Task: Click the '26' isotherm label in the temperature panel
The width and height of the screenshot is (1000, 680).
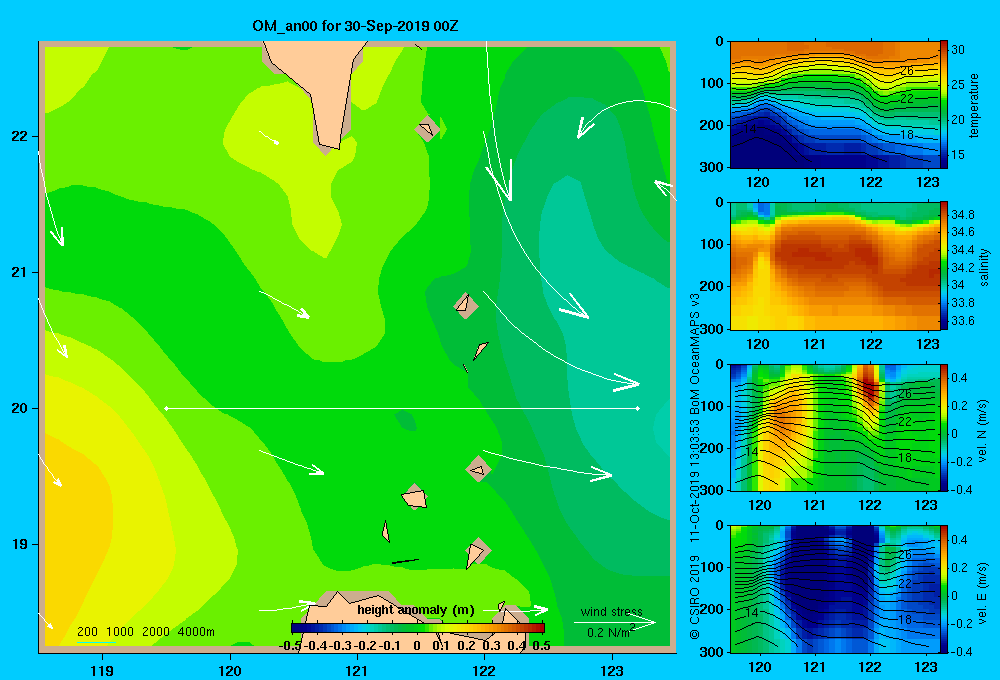Action: [907, 71]
